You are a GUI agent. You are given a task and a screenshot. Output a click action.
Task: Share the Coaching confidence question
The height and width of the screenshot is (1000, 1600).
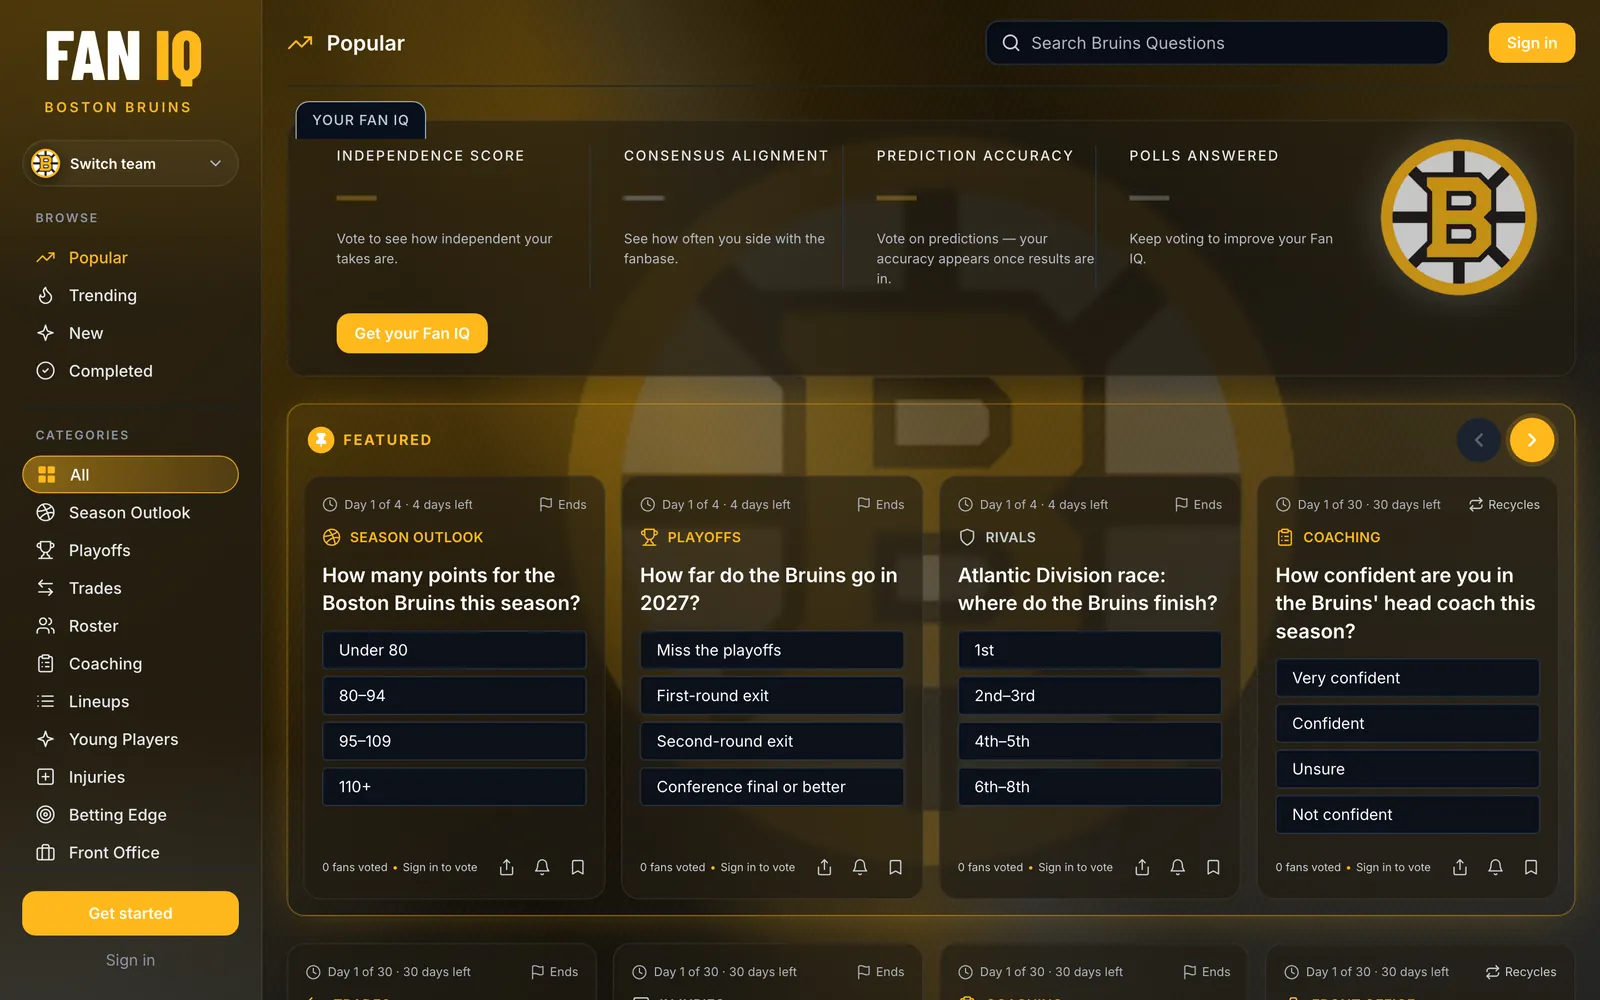[x=1460, y=867]
